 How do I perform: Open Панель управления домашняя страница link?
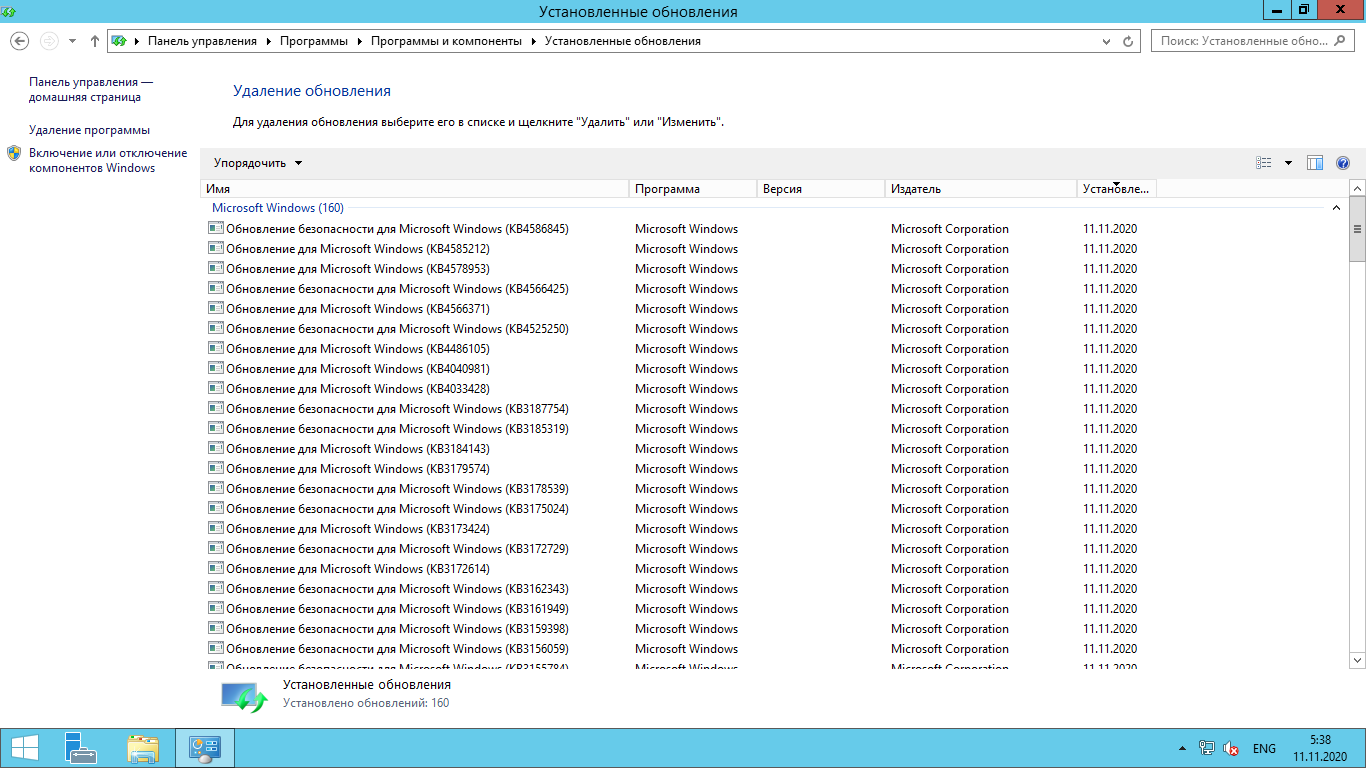pyautogui.click(x=91, y=89)
